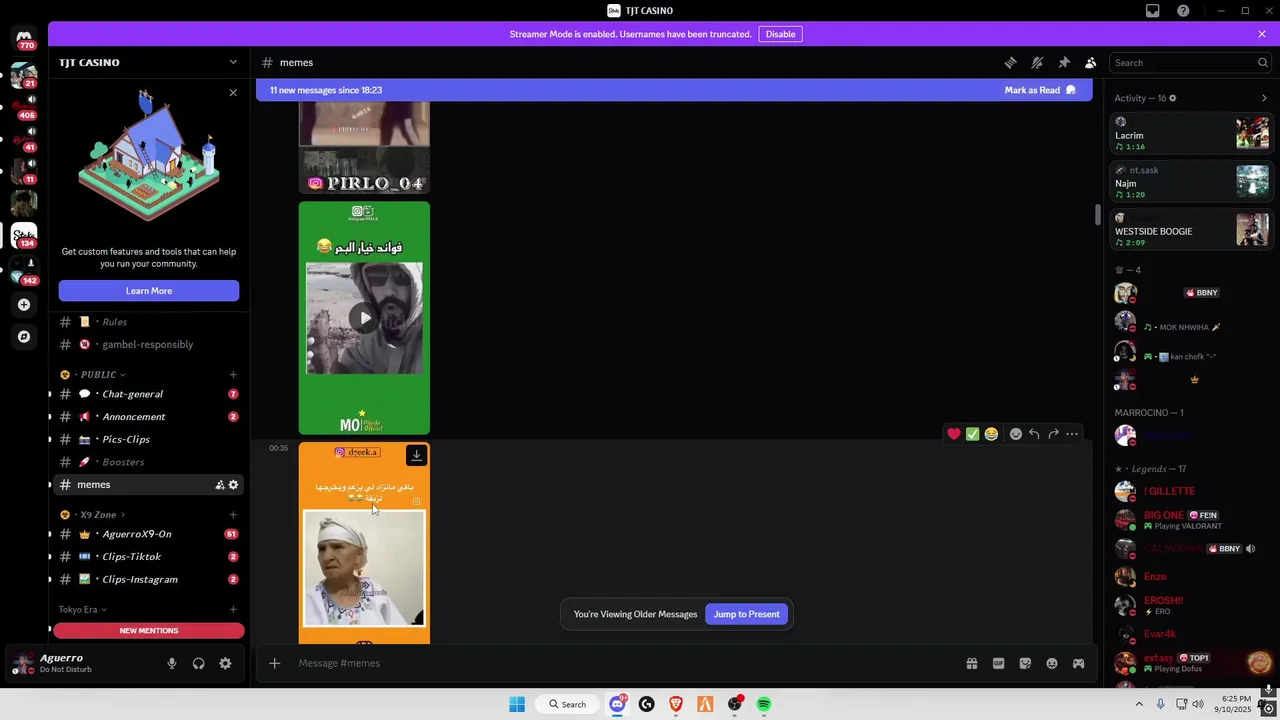Screen dimensions: 1280x720
Task: Create channel in X9 Zone category
Action: (233, 515)
